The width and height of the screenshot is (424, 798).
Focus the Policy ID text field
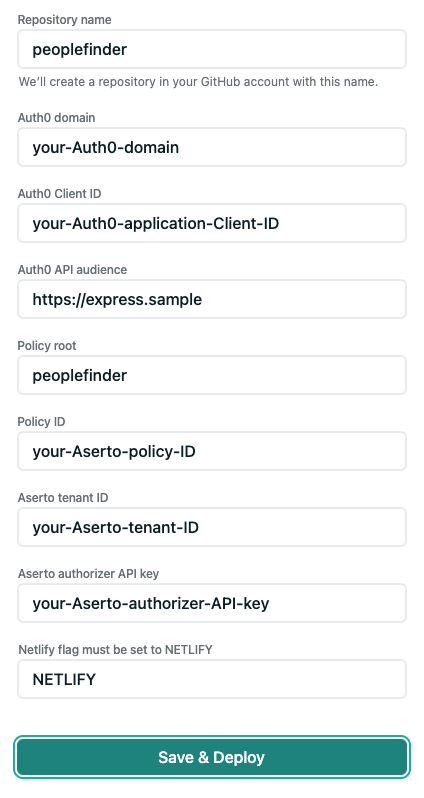[212, 451]
